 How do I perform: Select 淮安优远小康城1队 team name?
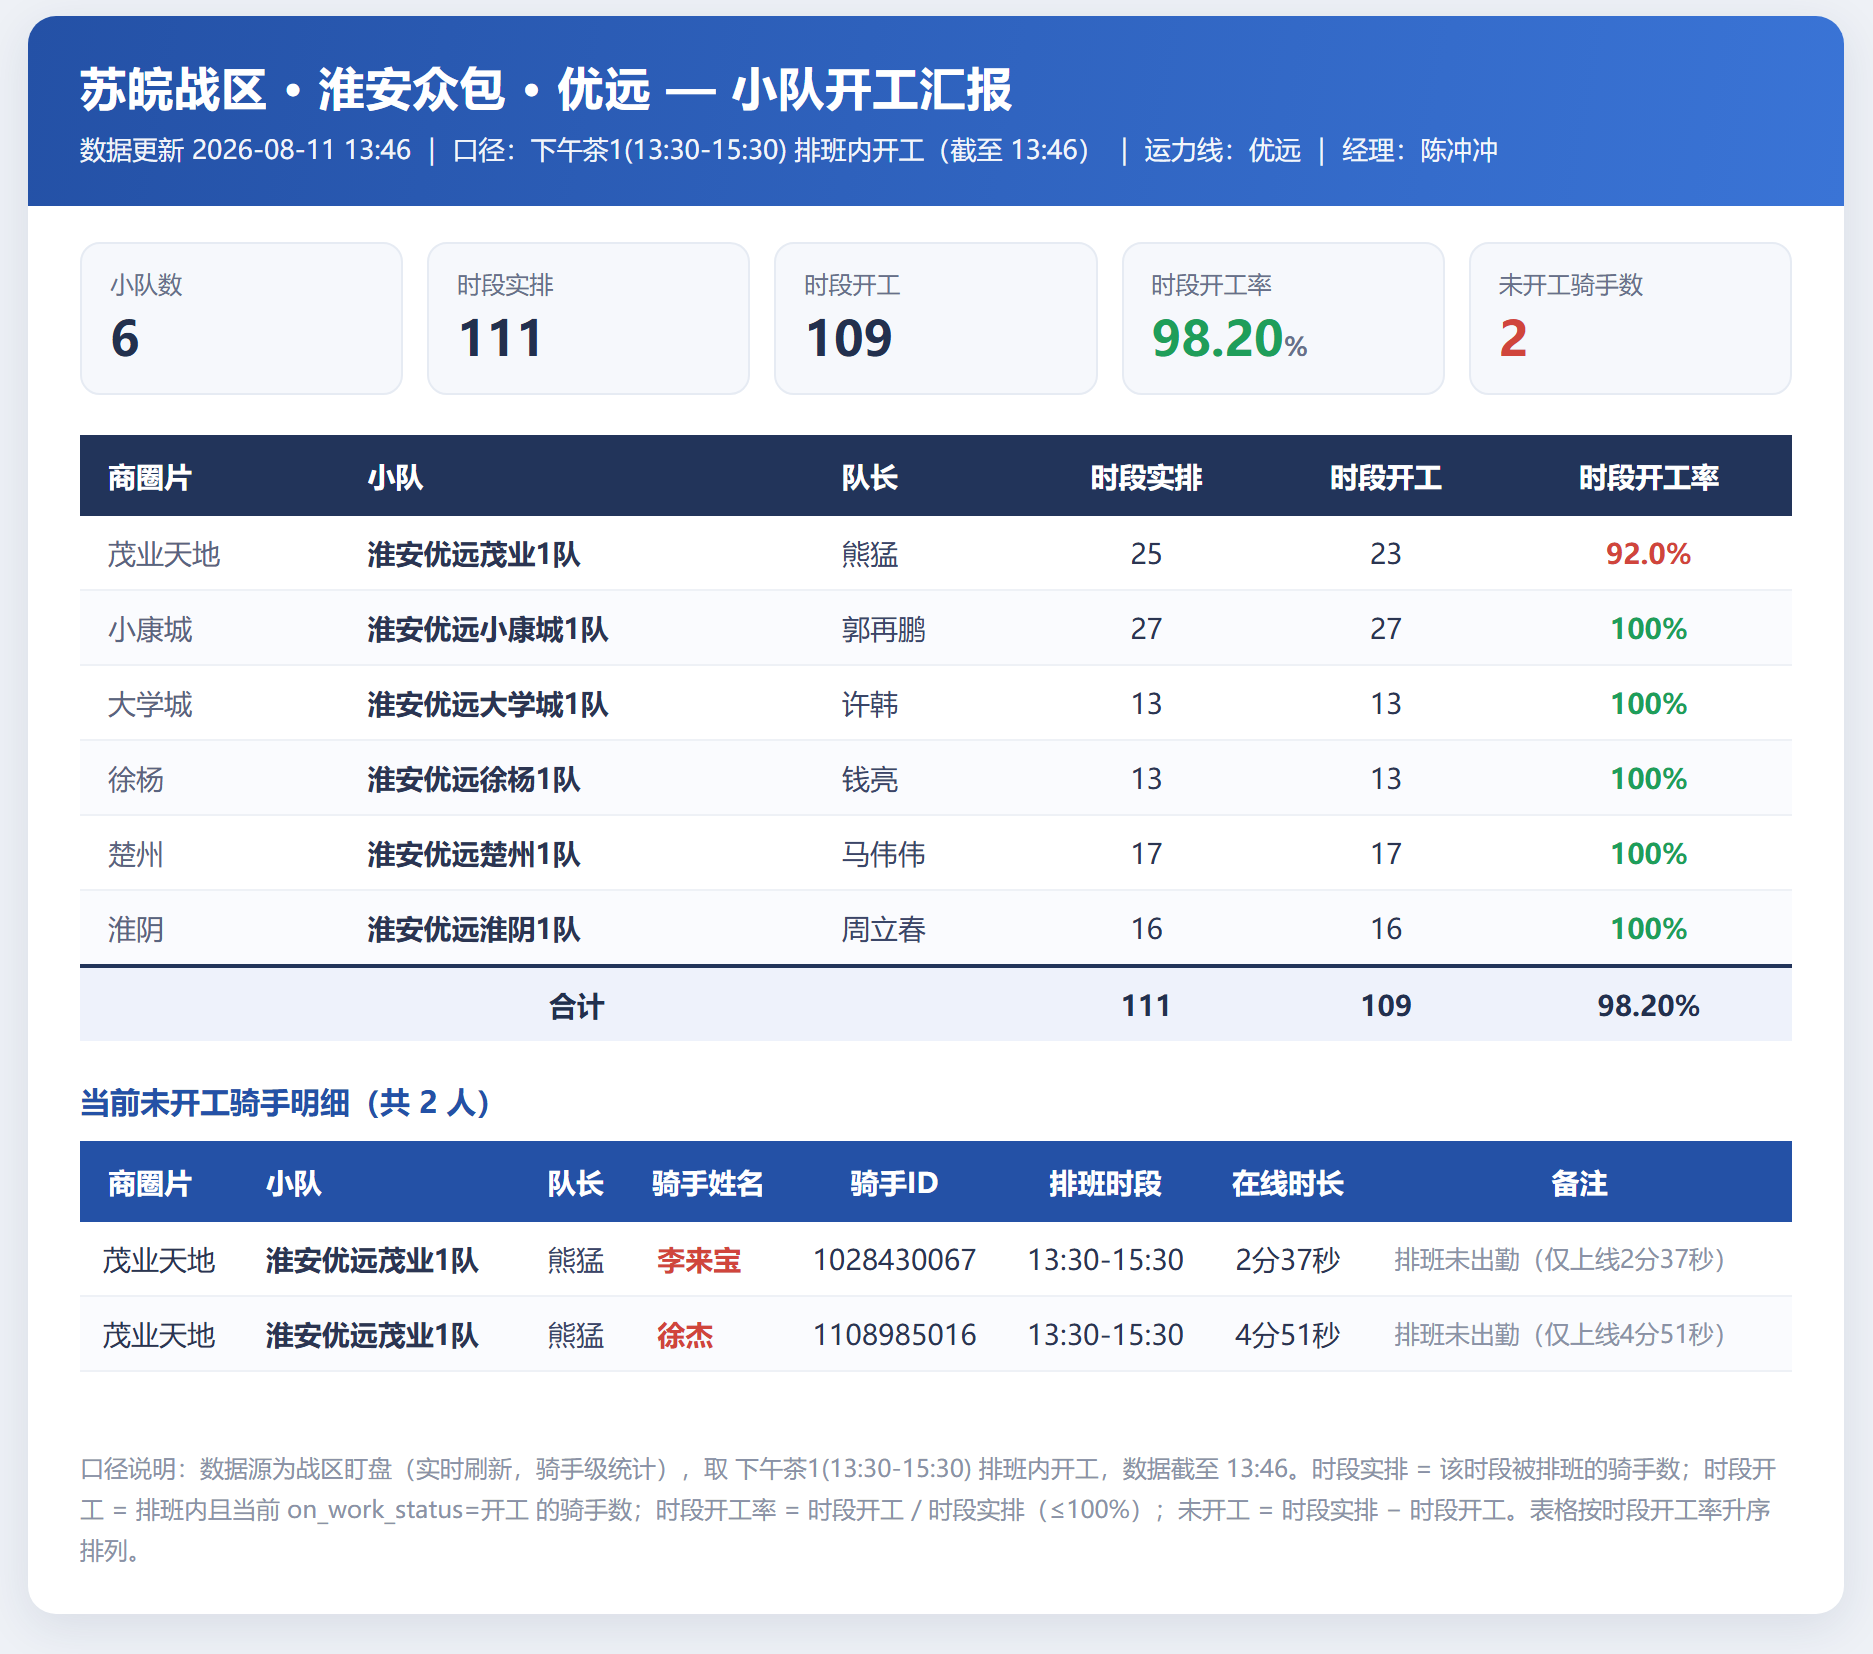point(487,629)
